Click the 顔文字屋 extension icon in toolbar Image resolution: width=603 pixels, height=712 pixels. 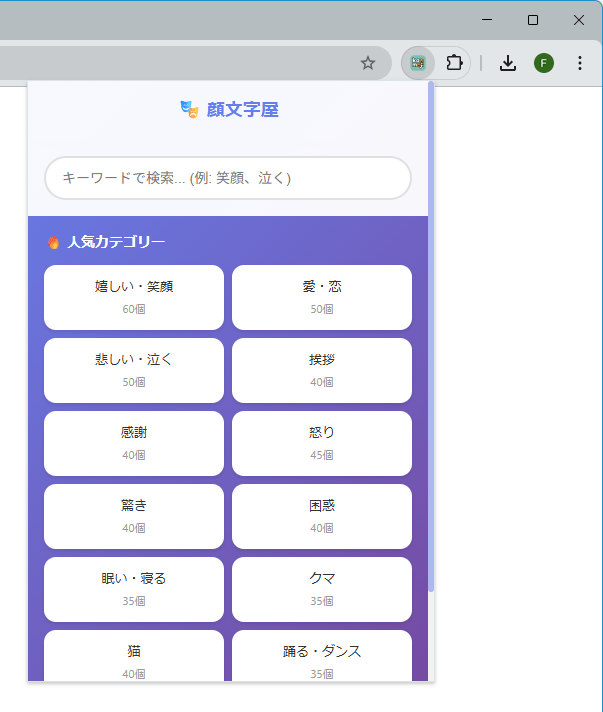pyautogui.click(x=418, y=63)
